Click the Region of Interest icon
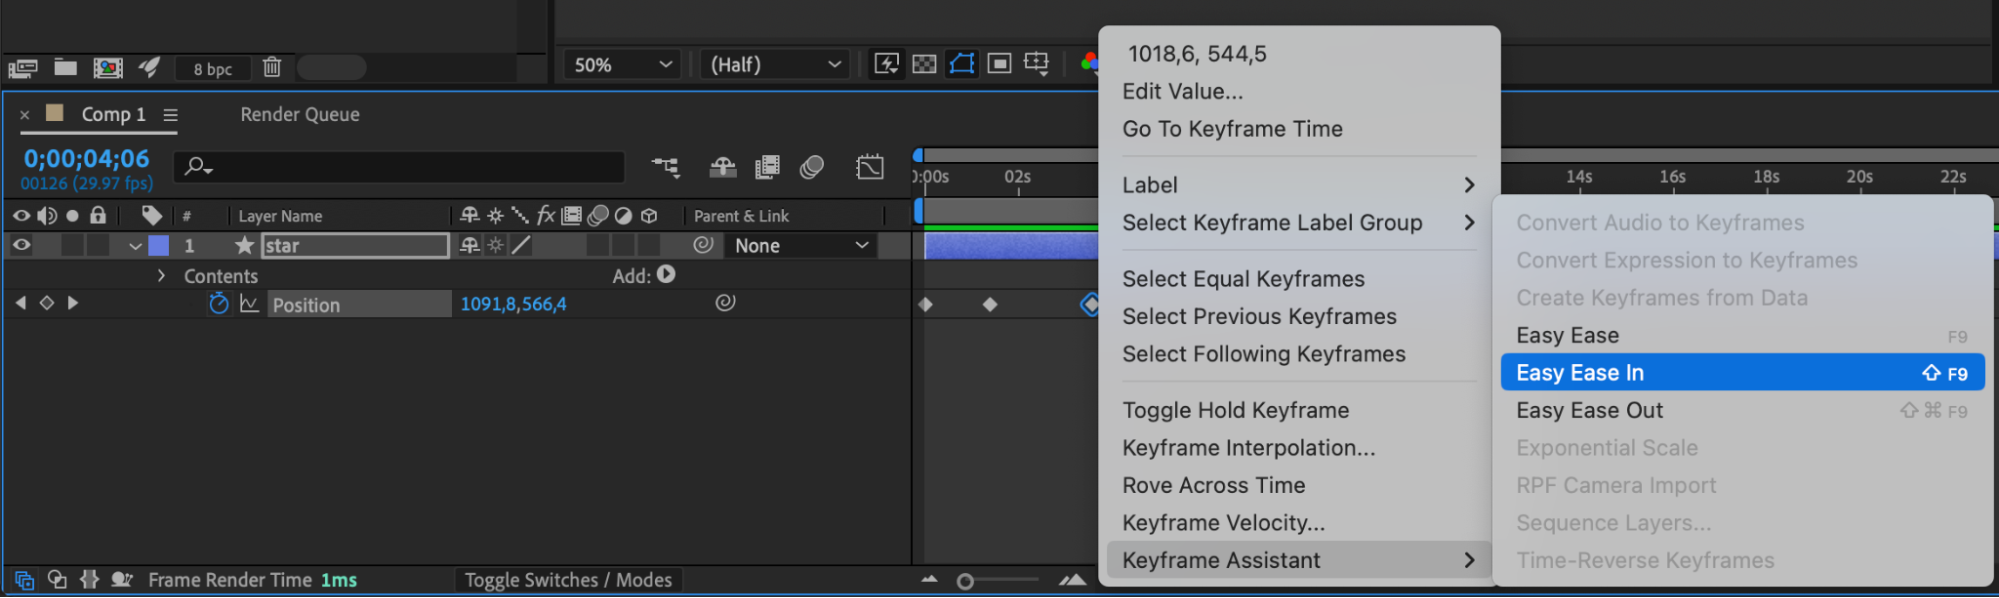This screenshot has width=1999, height=598. 999,64
